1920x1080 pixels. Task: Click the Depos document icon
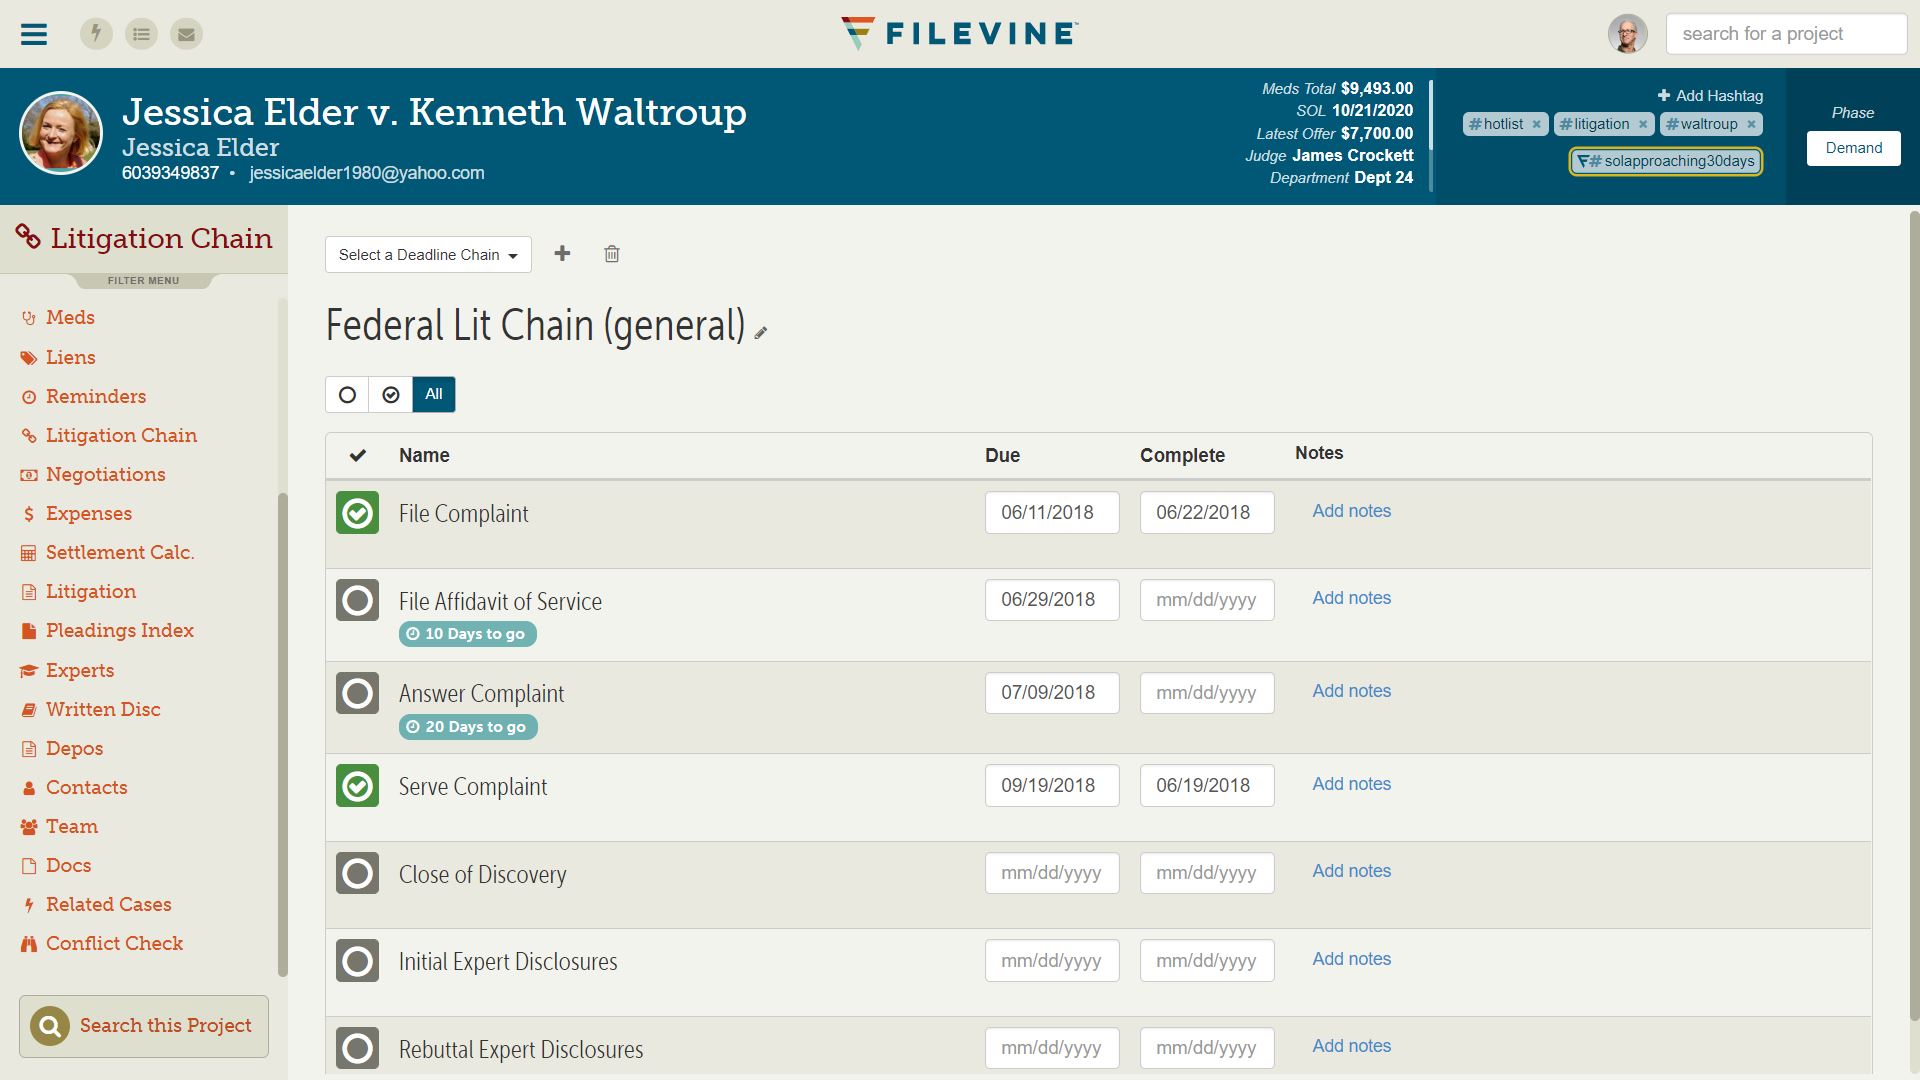pos(29,749)
